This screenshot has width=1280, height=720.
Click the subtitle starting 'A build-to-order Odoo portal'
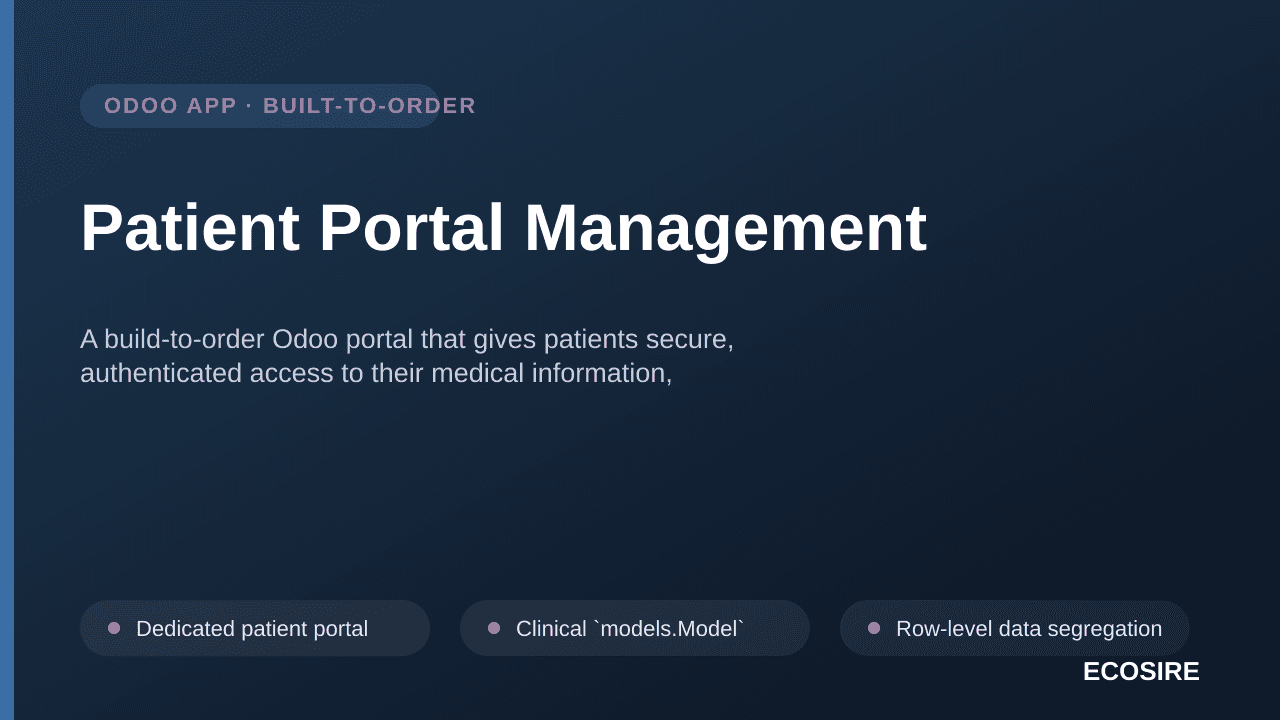407,356
